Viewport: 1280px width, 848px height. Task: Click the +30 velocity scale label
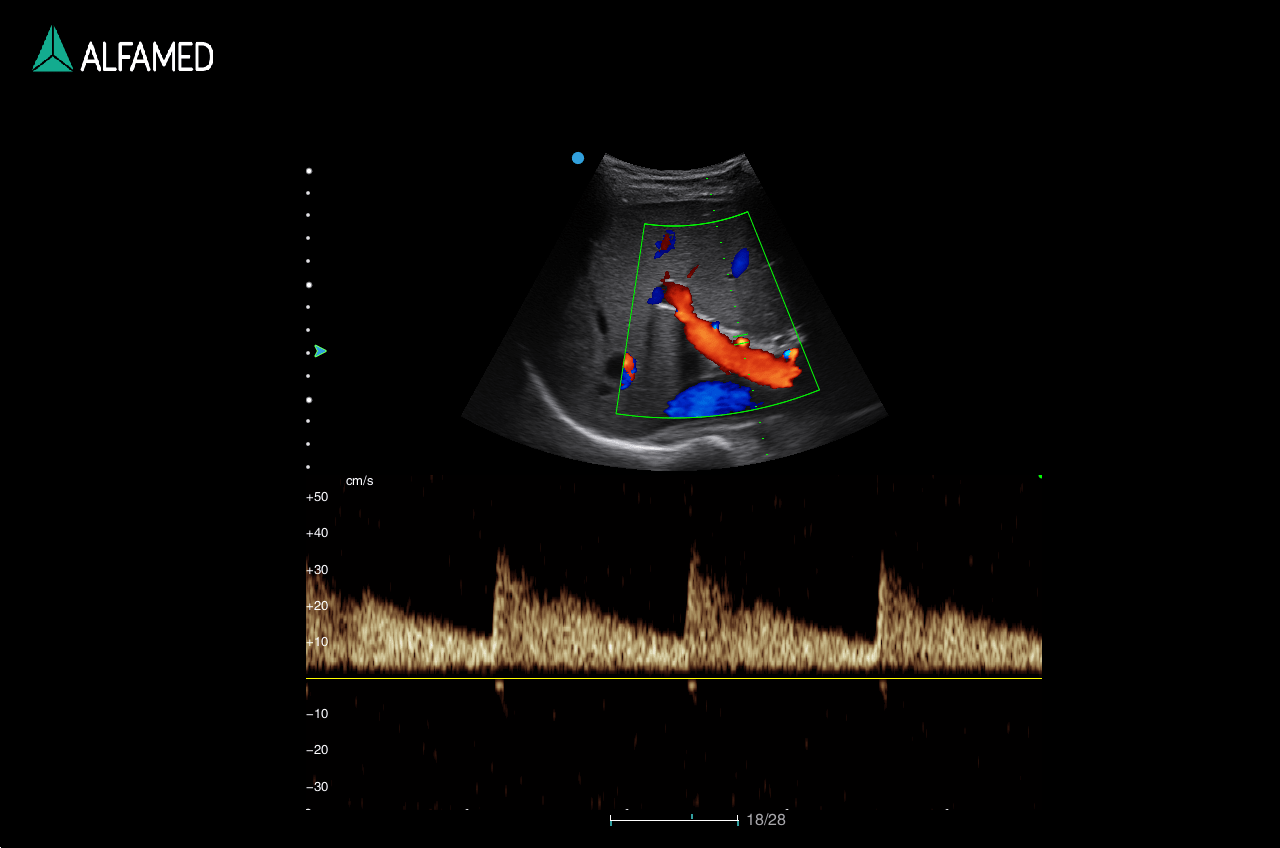click(x=317, y=570)
